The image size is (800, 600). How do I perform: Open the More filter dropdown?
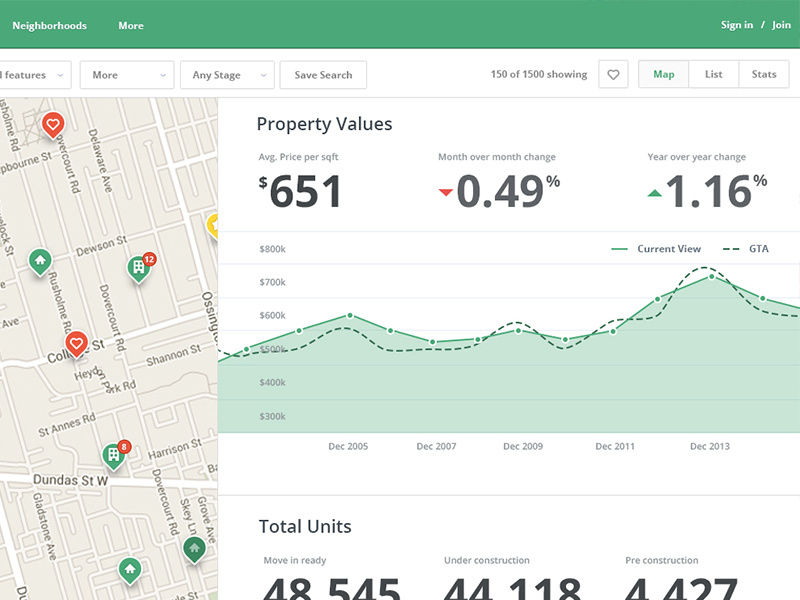point(126,74)
